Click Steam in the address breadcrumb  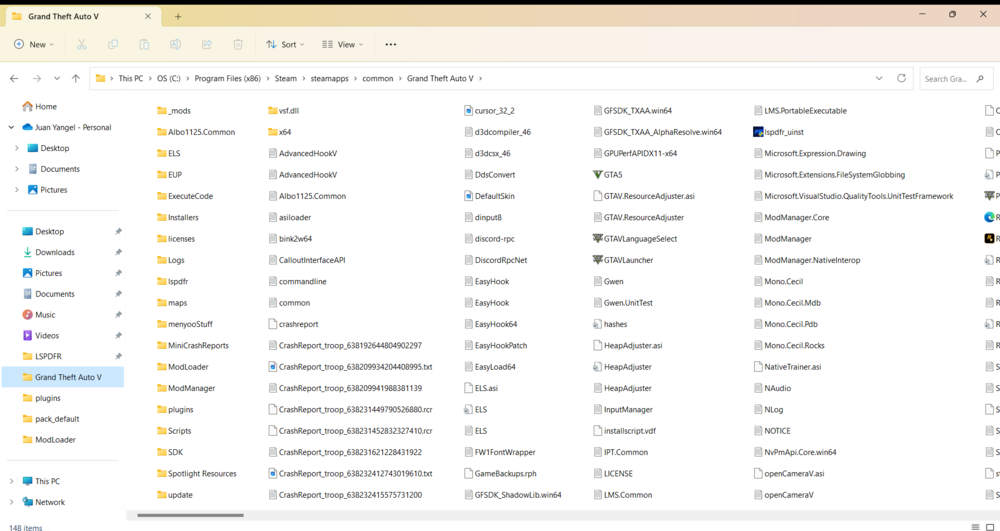pyautogui.click(x=286, y=78)
